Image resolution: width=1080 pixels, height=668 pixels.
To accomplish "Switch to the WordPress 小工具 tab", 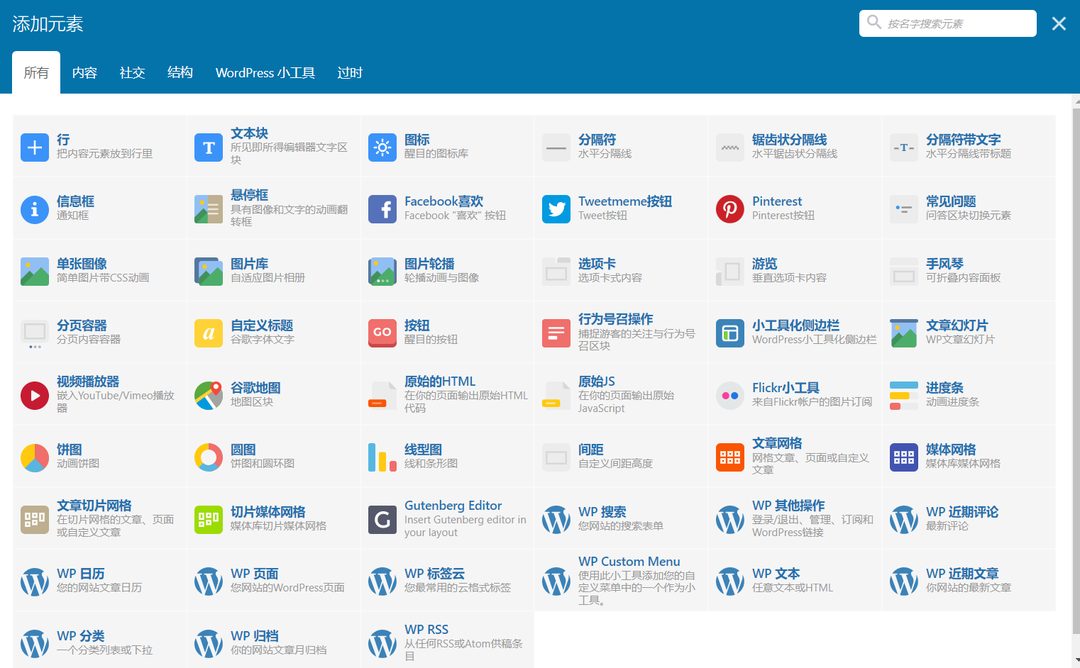I will pos(265,73).
